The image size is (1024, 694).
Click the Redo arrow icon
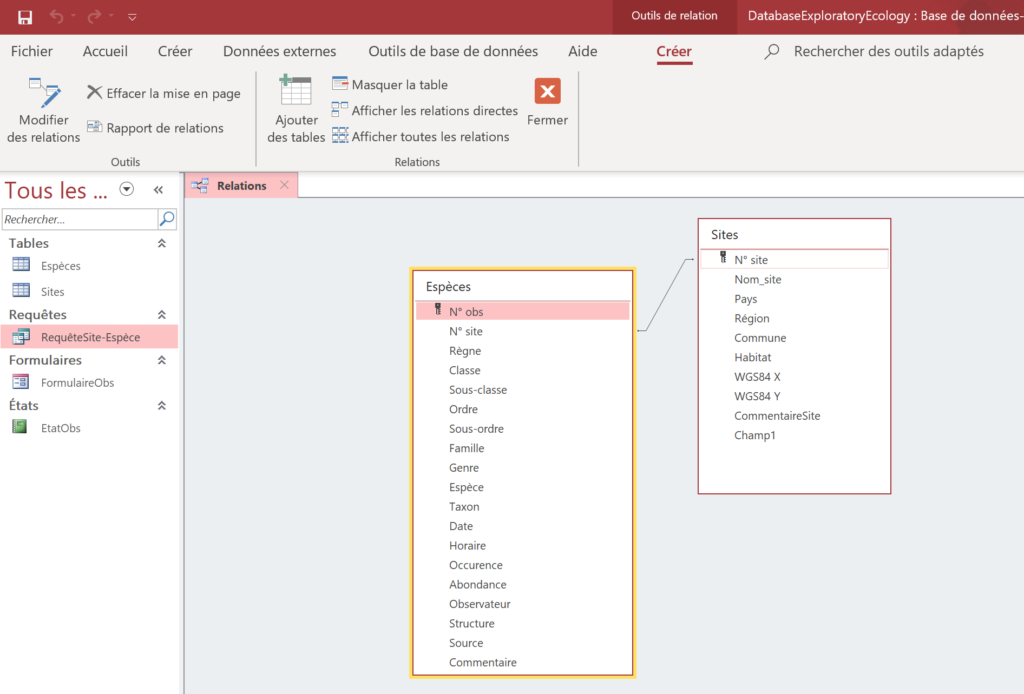[94, 16]
